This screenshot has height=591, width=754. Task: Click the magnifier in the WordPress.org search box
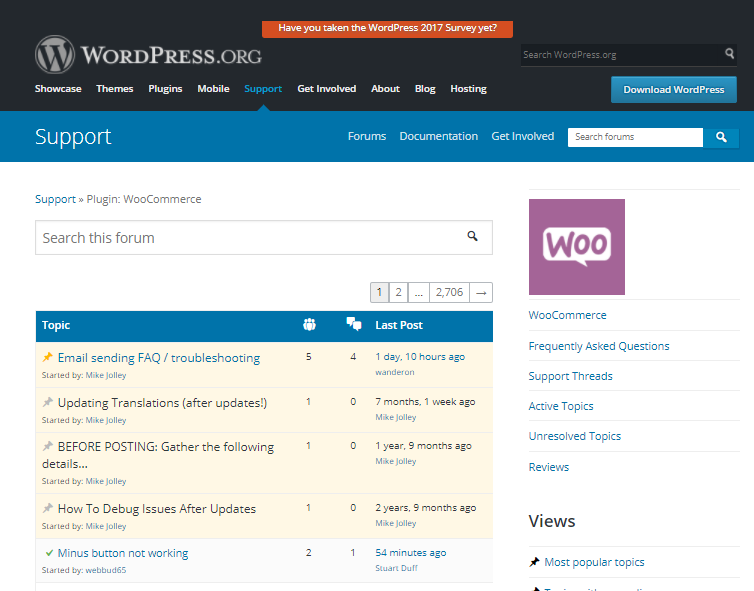(x=729, y=53)
